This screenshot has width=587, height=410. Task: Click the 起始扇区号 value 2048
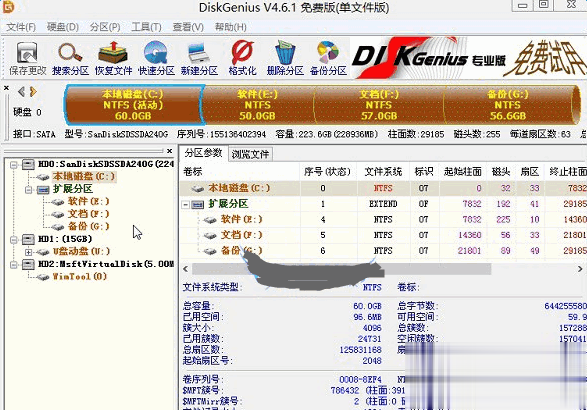point(372,361)
